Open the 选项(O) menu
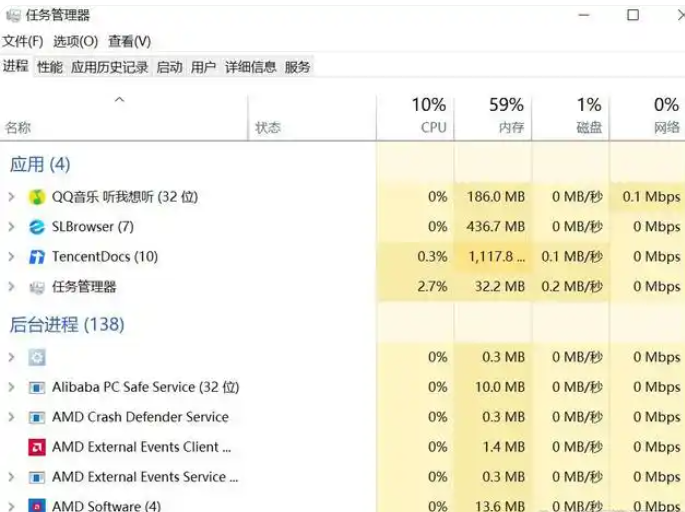Image resolution: width=685 pixels, height=512 pixels. click(x=76, y=42)
